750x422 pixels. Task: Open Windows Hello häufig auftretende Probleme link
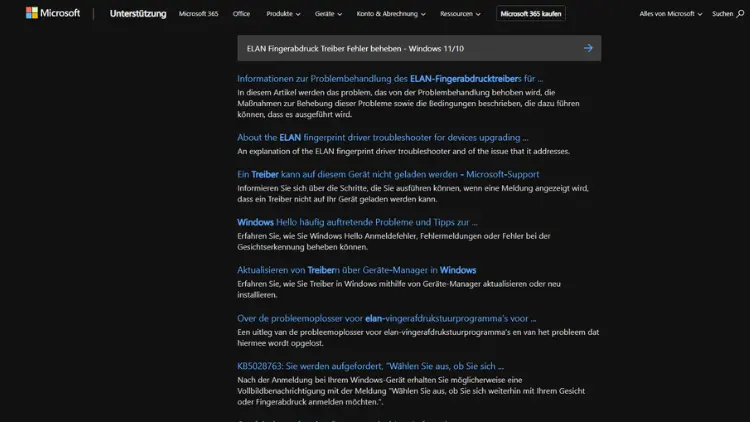pyautogui.click(x=357, y=222)
